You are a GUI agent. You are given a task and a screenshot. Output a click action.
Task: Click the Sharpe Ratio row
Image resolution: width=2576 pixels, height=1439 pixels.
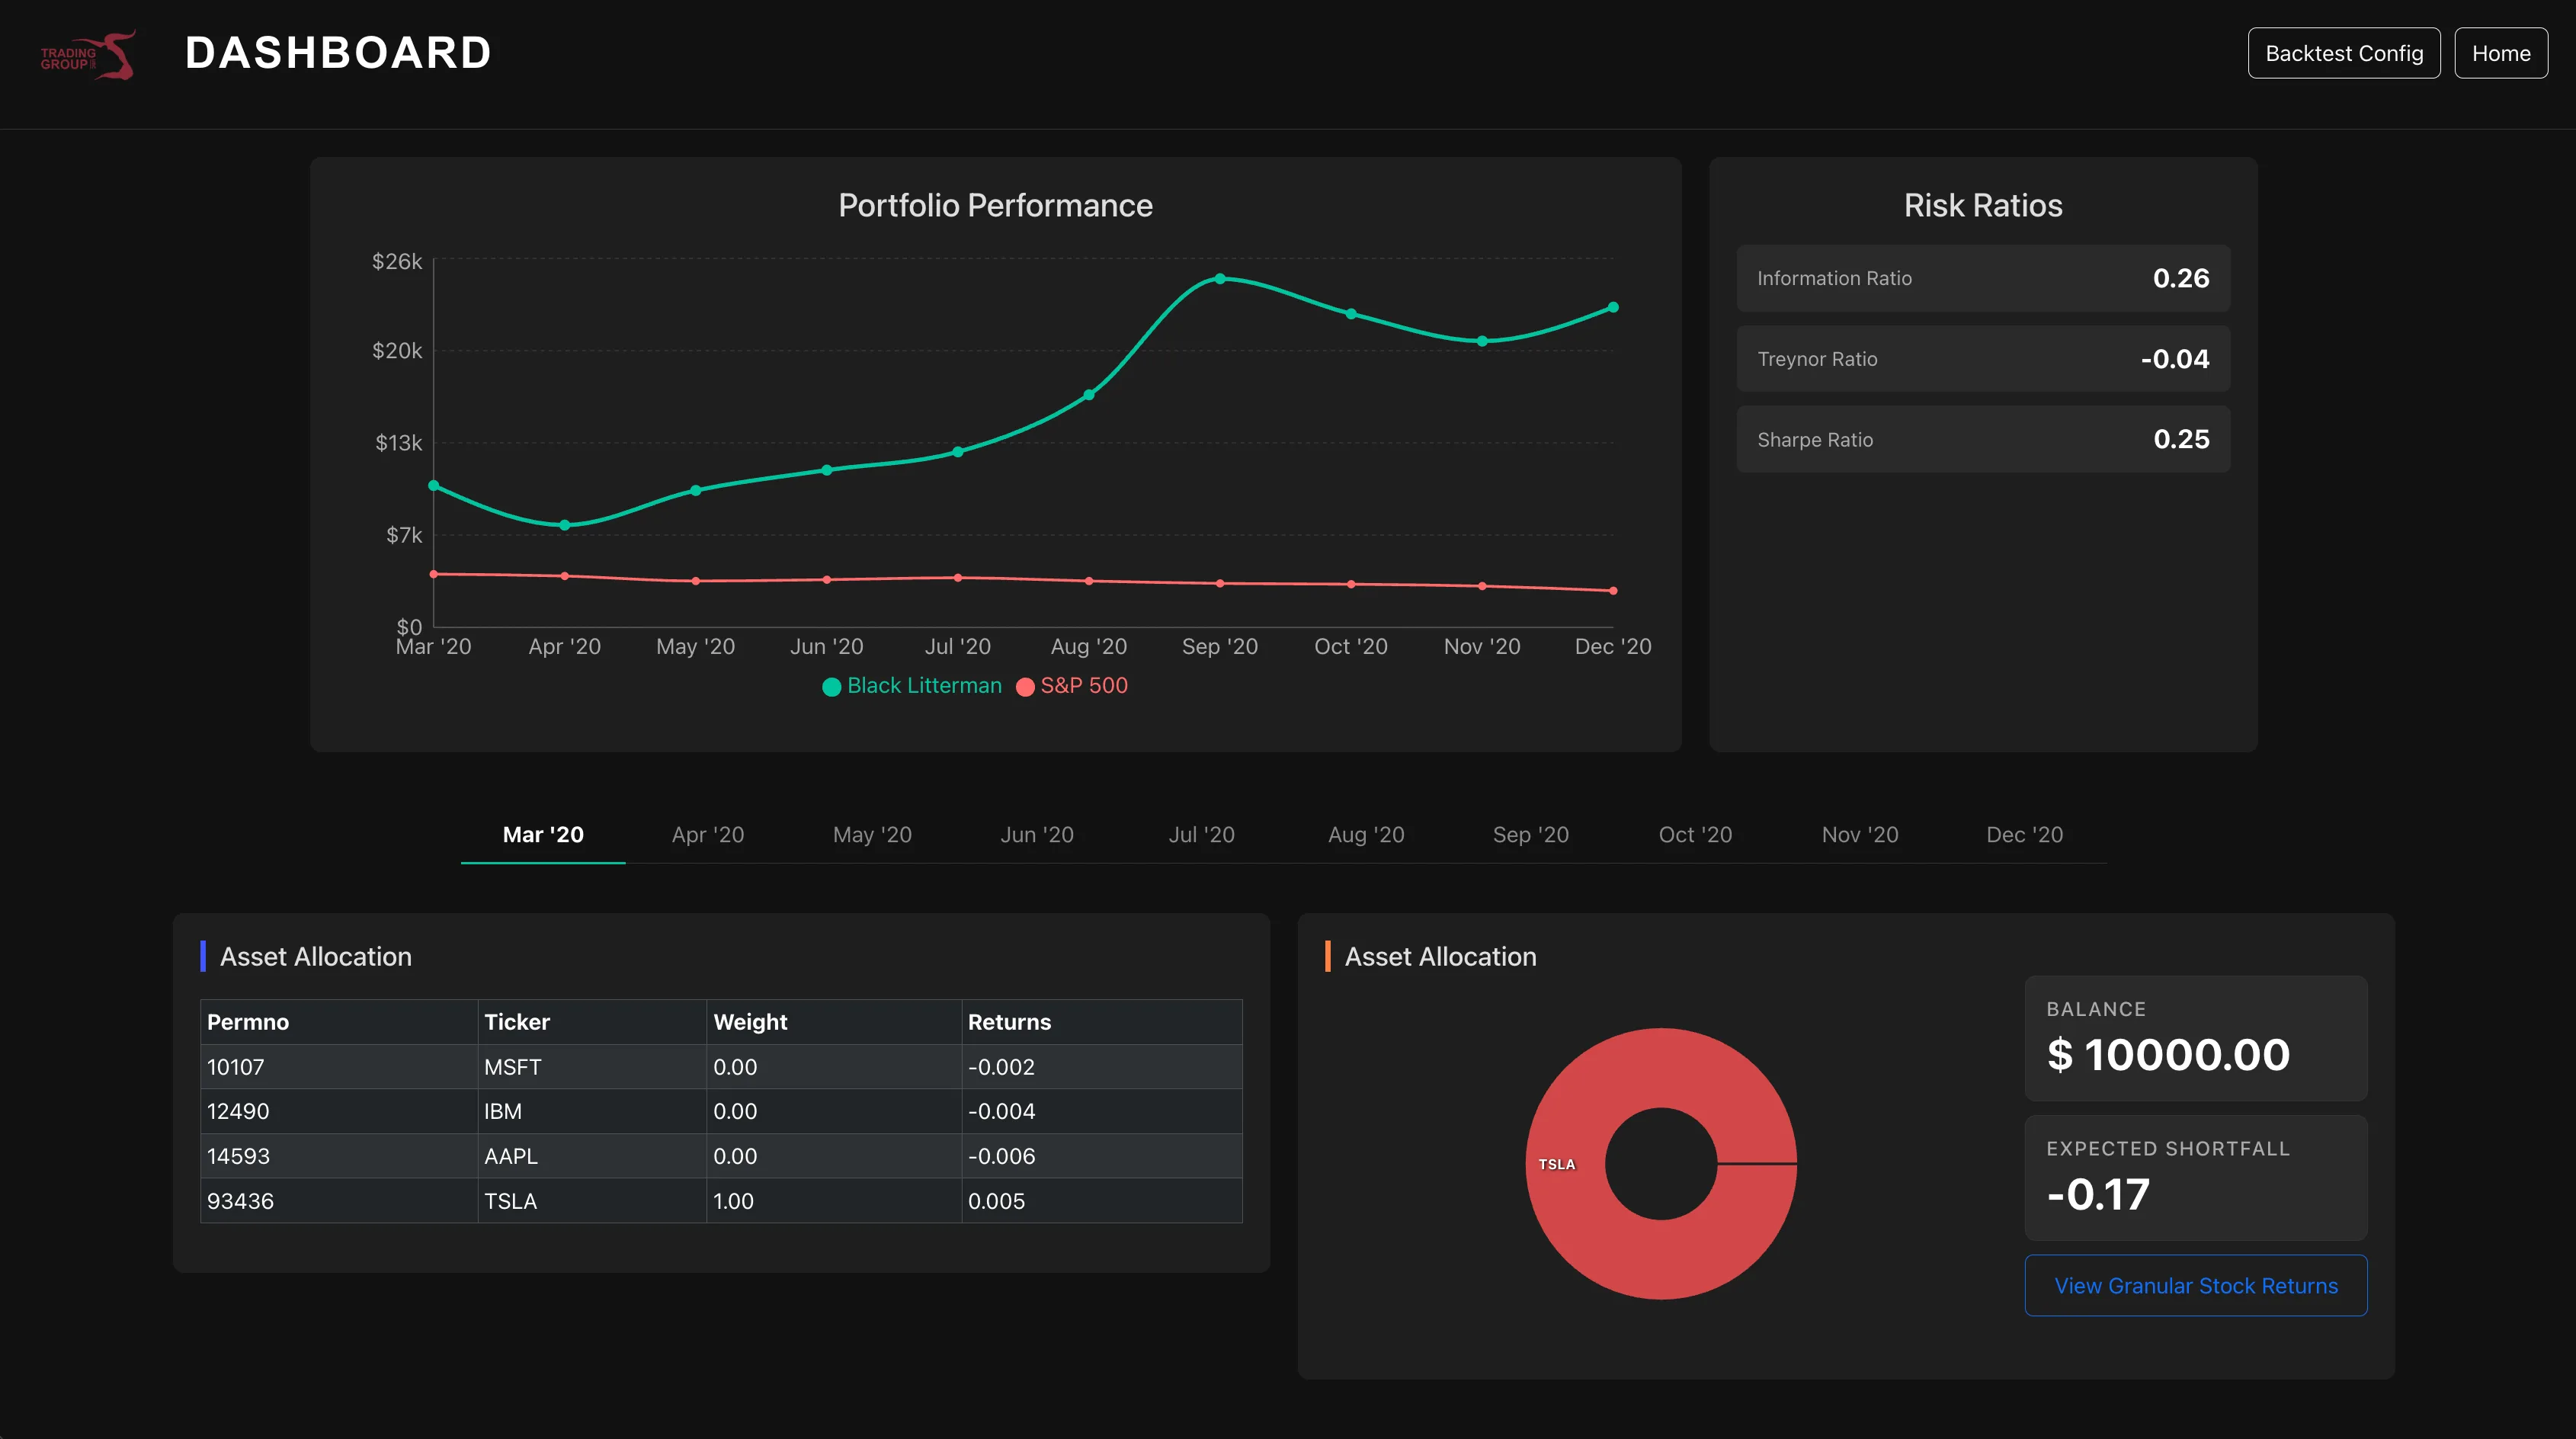(x=1983, y=439)
